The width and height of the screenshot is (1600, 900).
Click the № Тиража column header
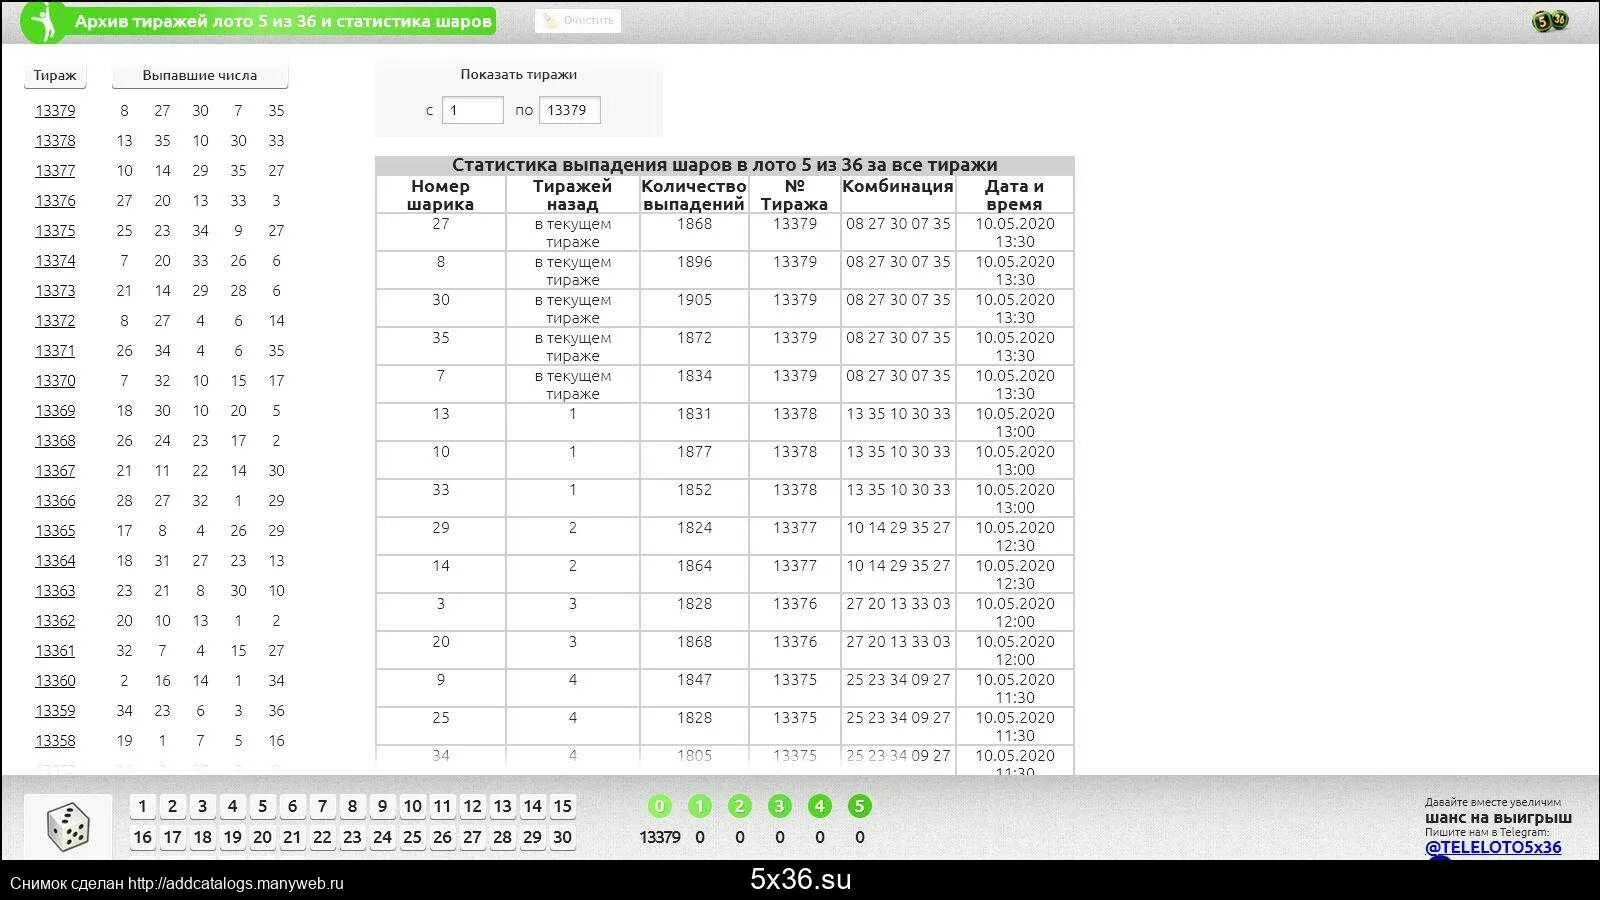(795, 195)
